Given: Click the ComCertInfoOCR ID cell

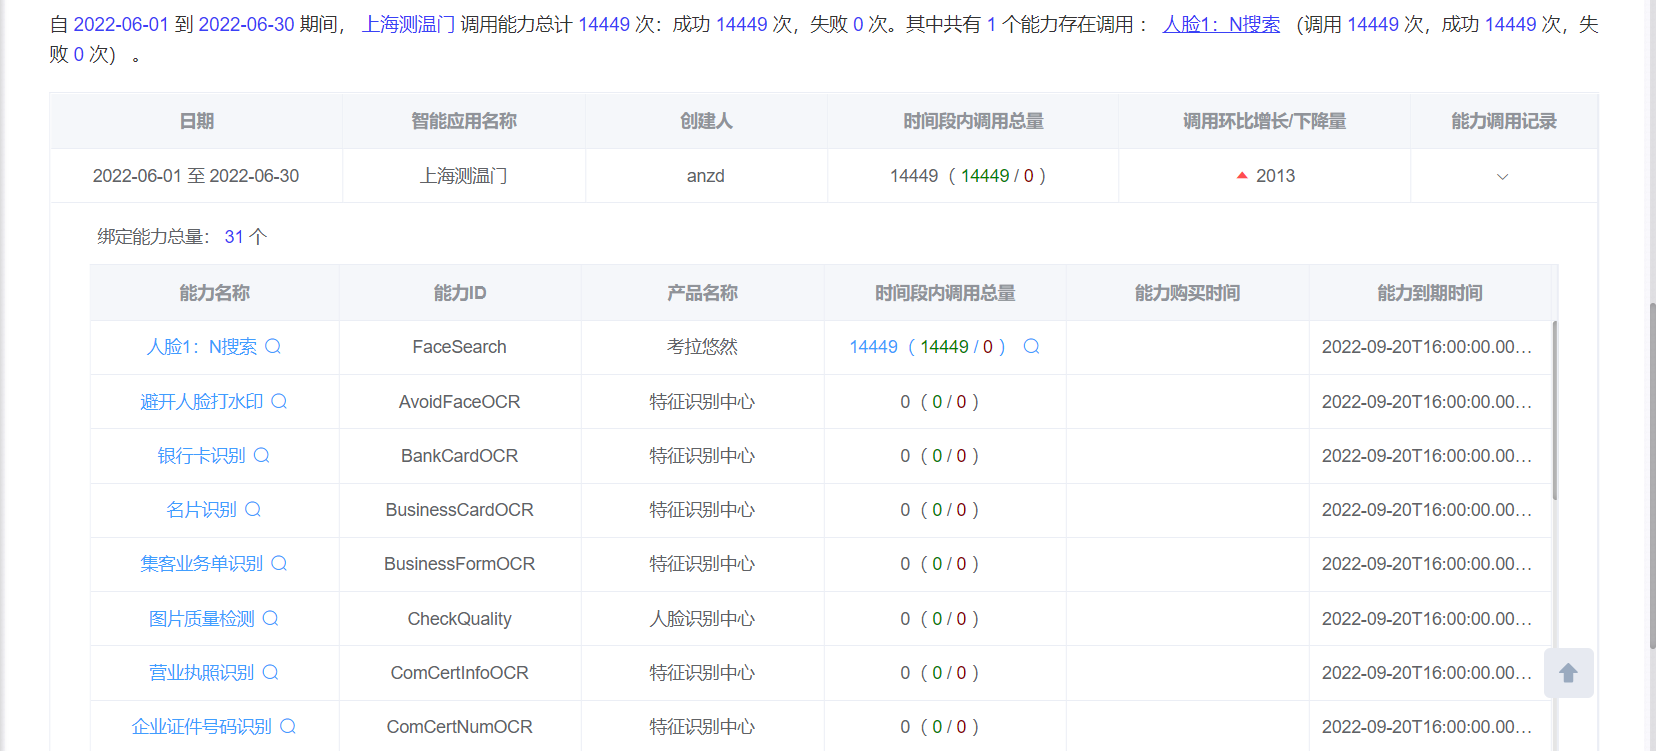Looking at the screenshot, I should click(x=460, y=672).
